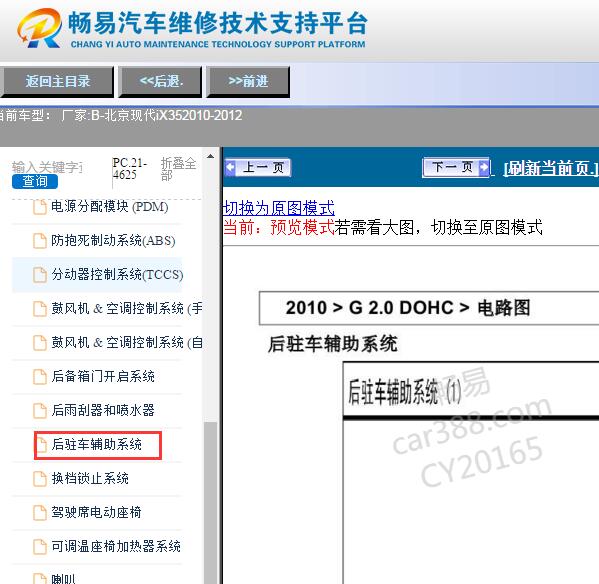
Task: Return to main directory with 返回主目录 button
Action: coord(57,82)
